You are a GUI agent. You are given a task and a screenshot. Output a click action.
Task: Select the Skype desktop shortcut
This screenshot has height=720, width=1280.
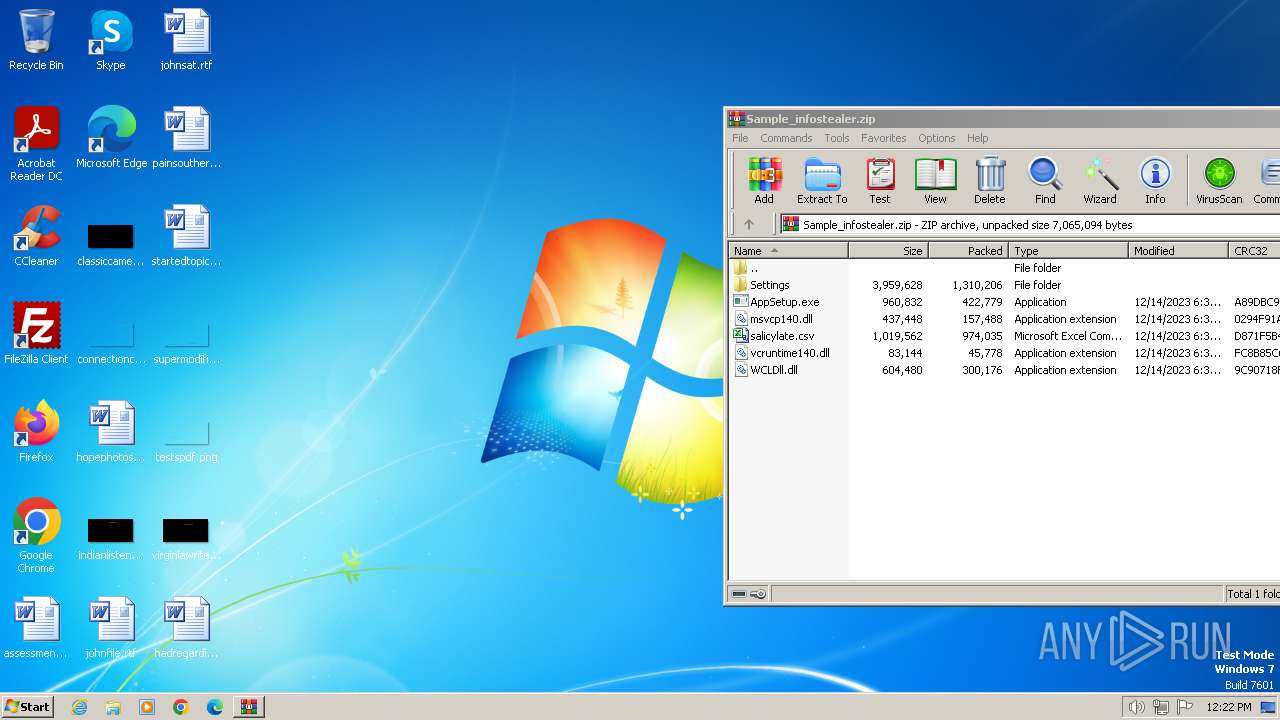[x=110, y=40]
